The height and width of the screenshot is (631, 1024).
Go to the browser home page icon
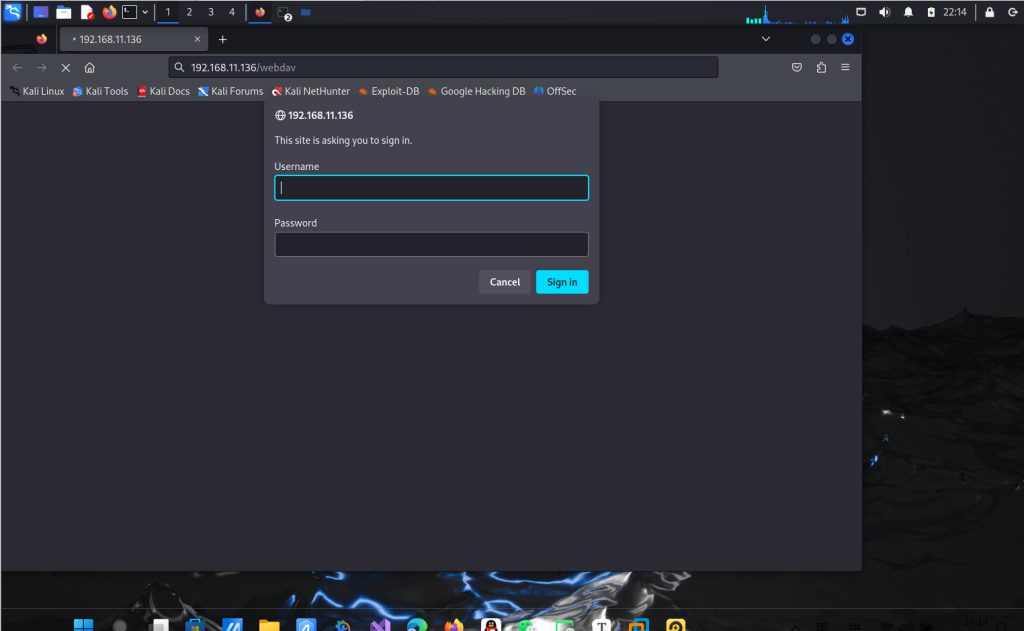[x=90, y=67]
